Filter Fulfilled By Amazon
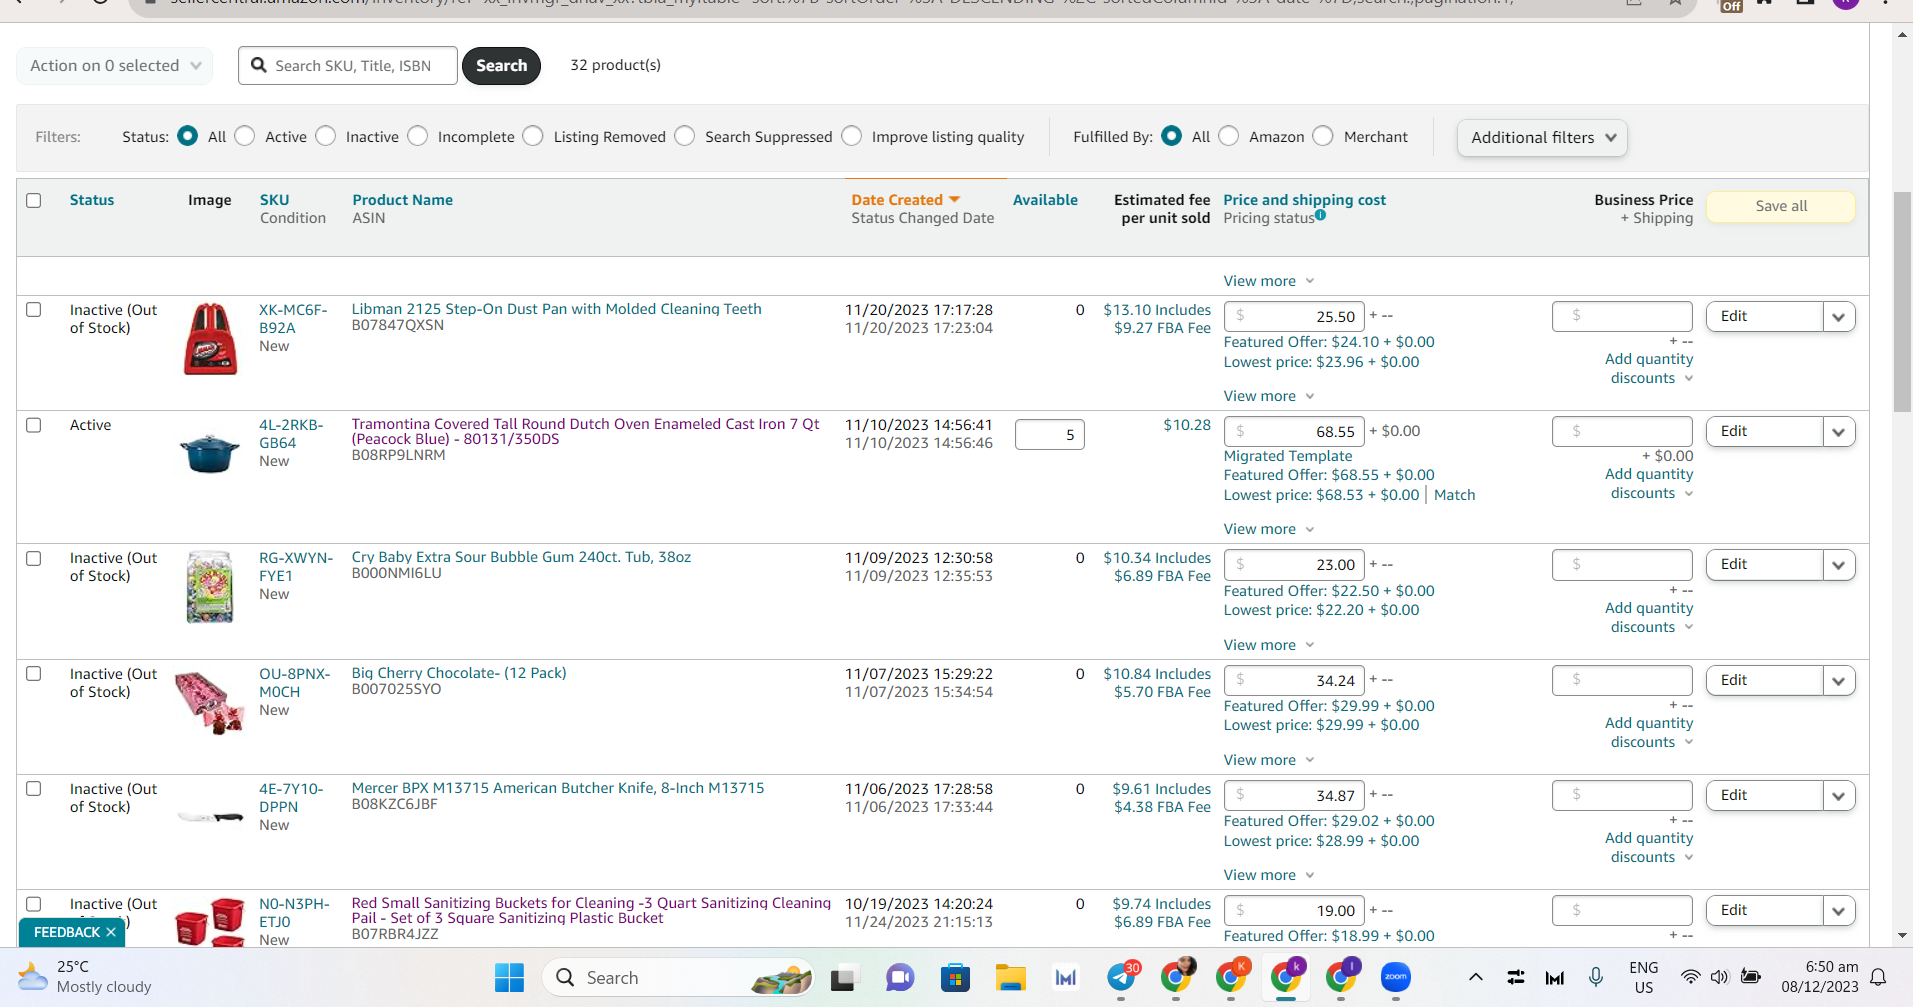This screenshot has width=1913, height=1007. tap(1229, 136)
